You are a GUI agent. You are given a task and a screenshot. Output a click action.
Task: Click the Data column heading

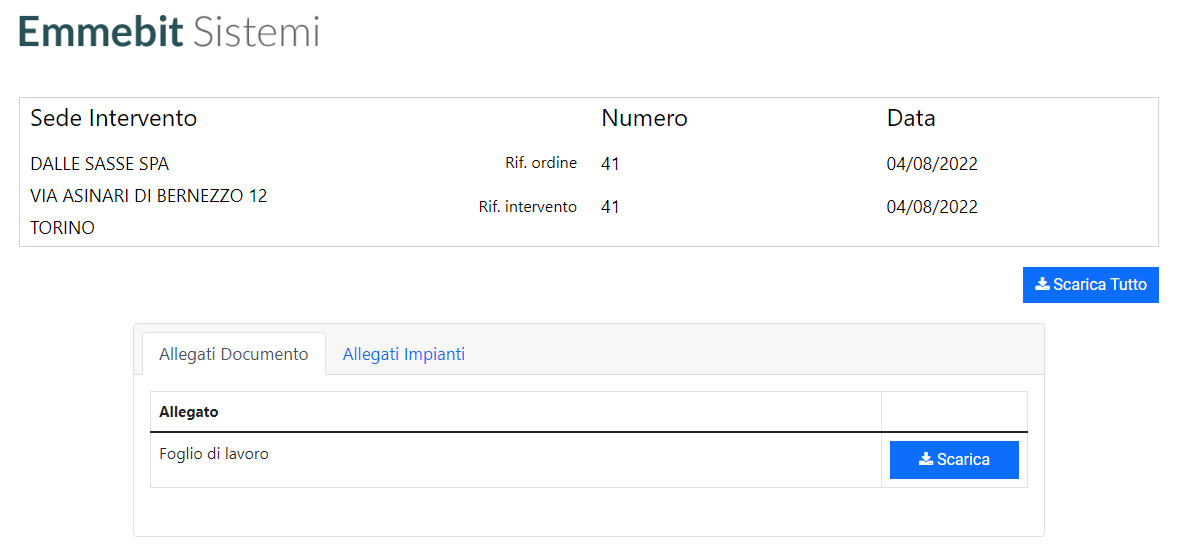(911, 118)
